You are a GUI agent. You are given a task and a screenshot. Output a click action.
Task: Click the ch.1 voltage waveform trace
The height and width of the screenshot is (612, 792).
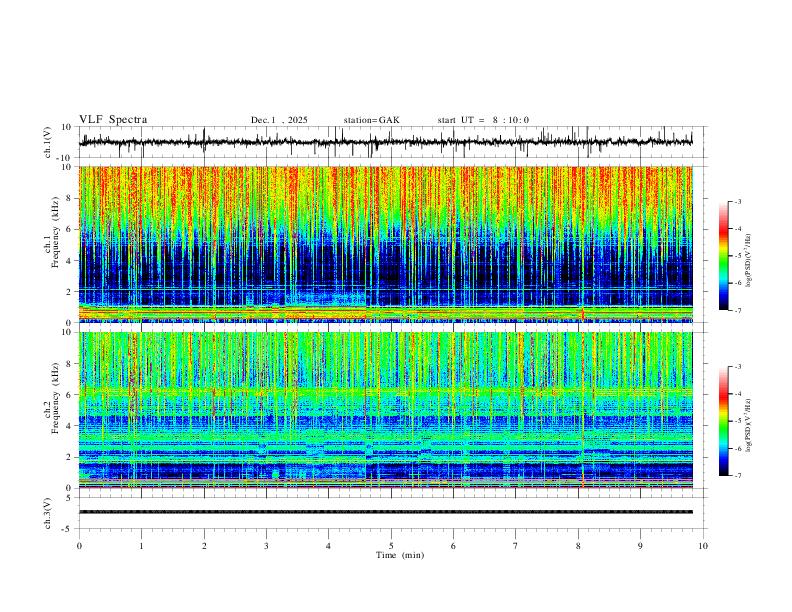(385, 142)
